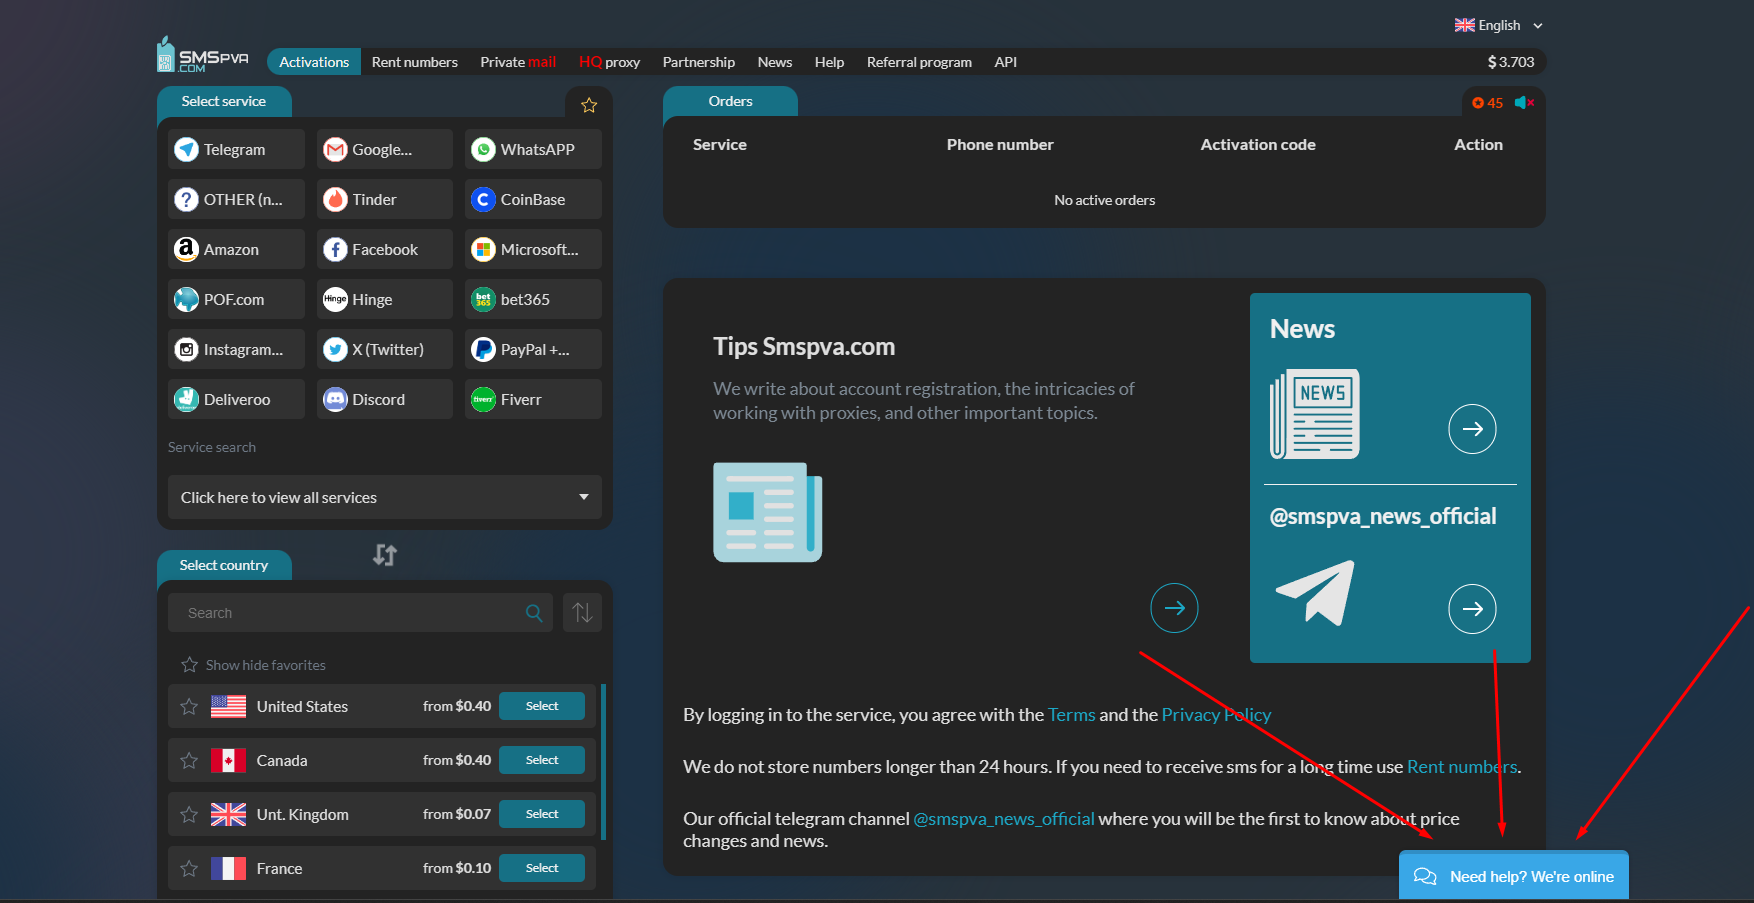Open Private mail menu item
Viewport: 1754px width, 903px height.
tap(518, 62)
